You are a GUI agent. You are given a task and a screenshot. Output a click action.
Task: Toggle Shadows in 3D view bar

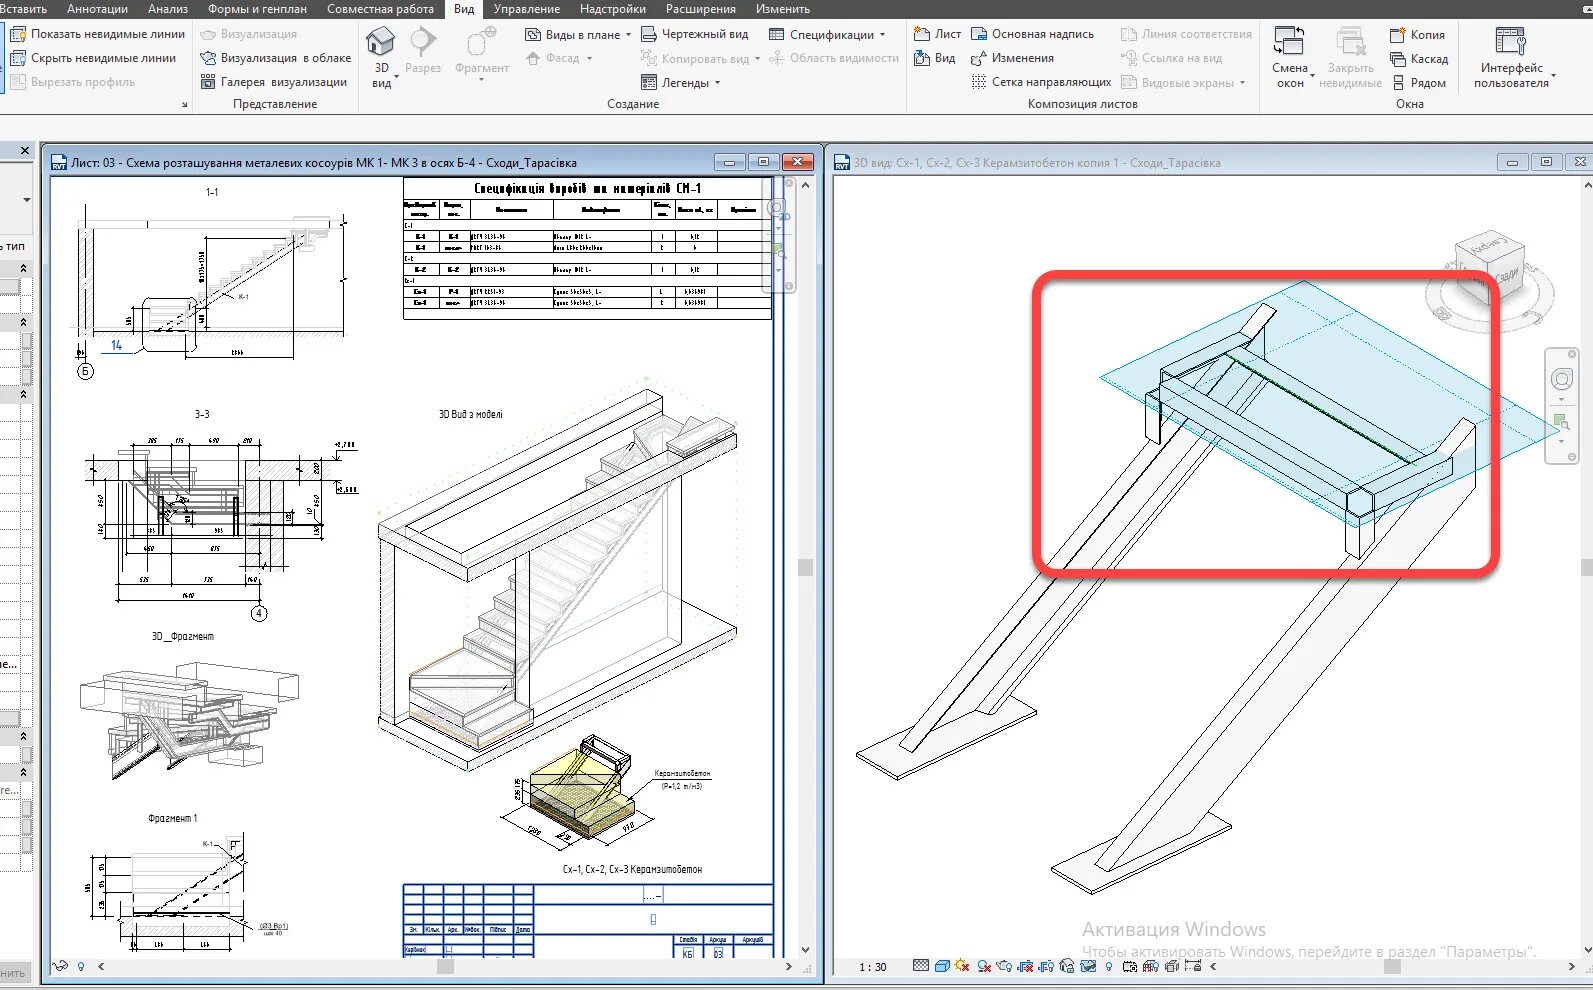(984, 966)
